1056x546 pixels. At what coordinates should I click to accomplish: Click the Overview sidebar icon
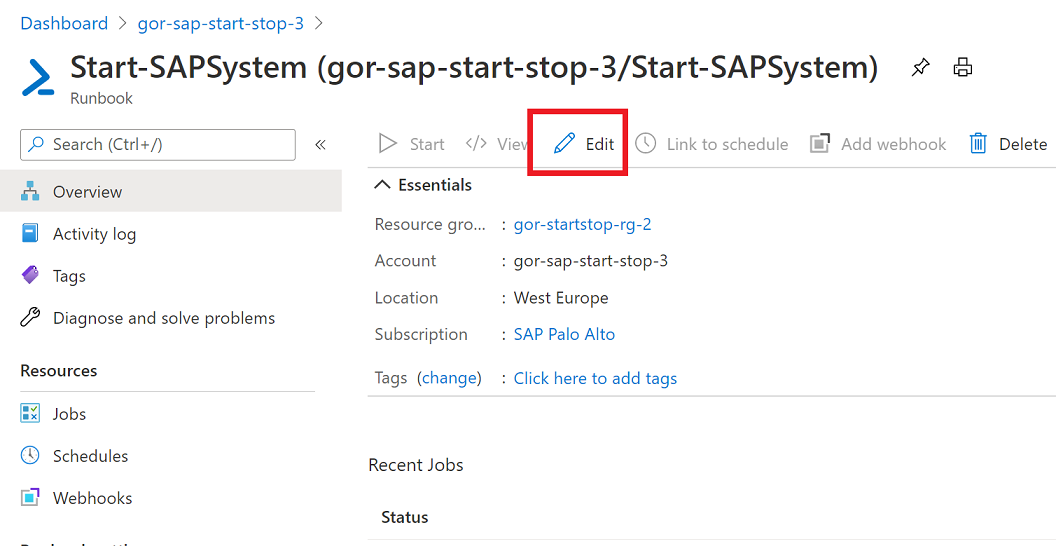coord(30,192)
